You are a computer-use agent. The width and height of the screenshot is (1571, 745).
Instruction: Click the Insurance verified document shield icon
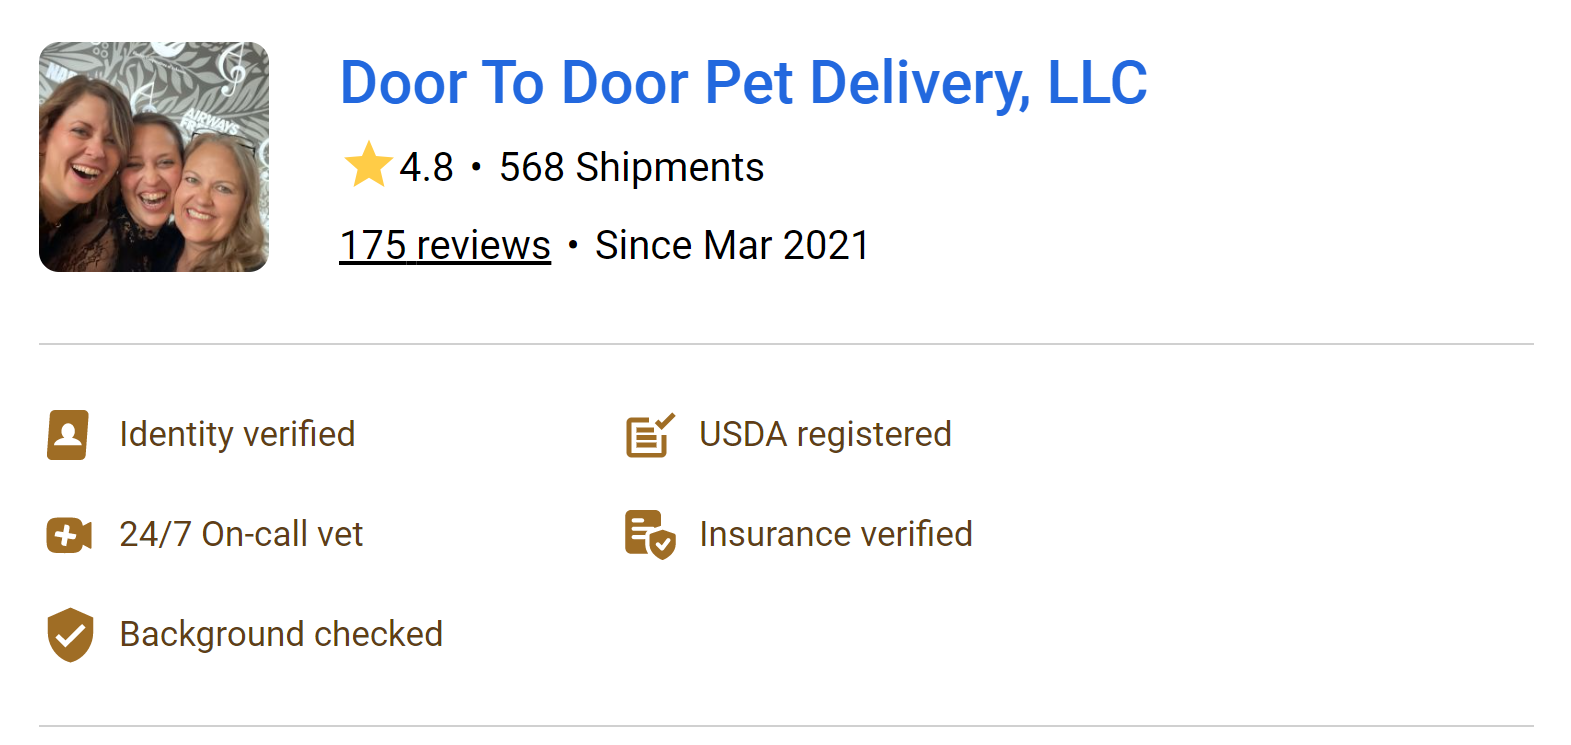[x=650, y=535]
